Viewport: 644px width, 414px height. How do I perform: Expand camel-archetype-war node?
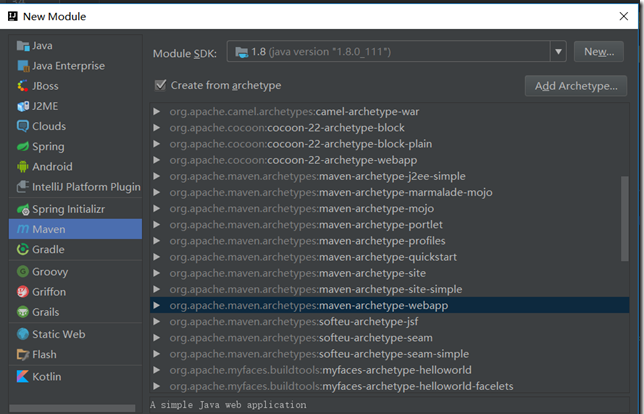coord(156,111)
